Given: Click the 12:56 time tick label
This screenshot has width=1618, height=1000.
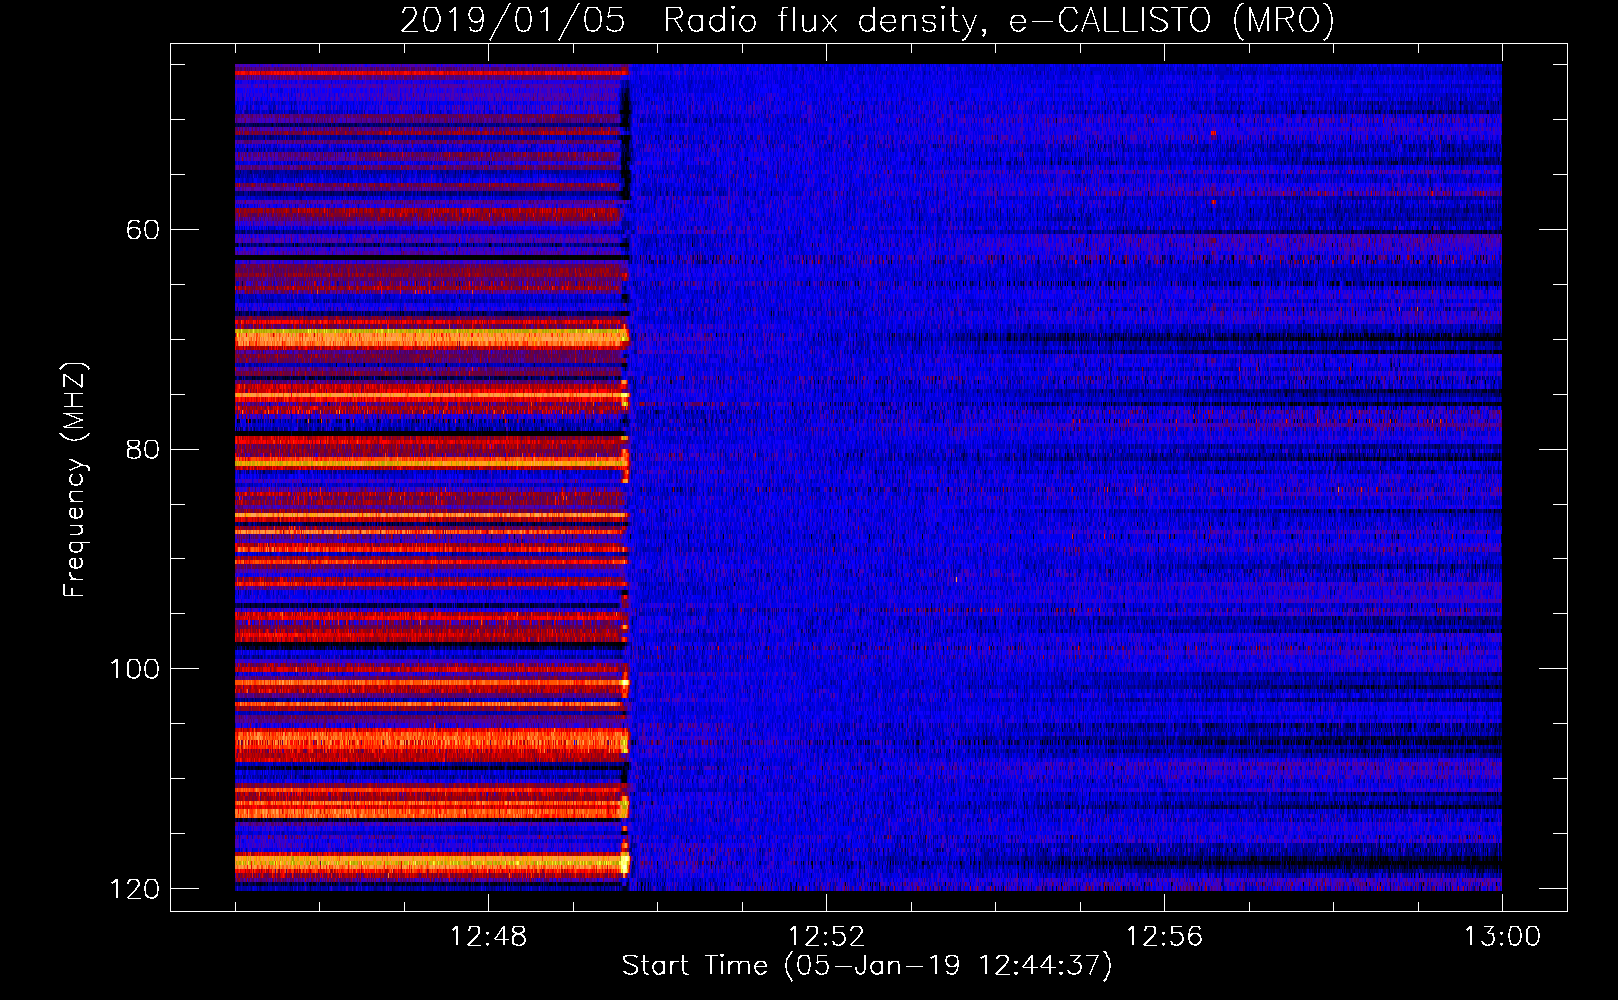Looking at the screenshot, I should pyautogui.click(x=1164, y=936).
